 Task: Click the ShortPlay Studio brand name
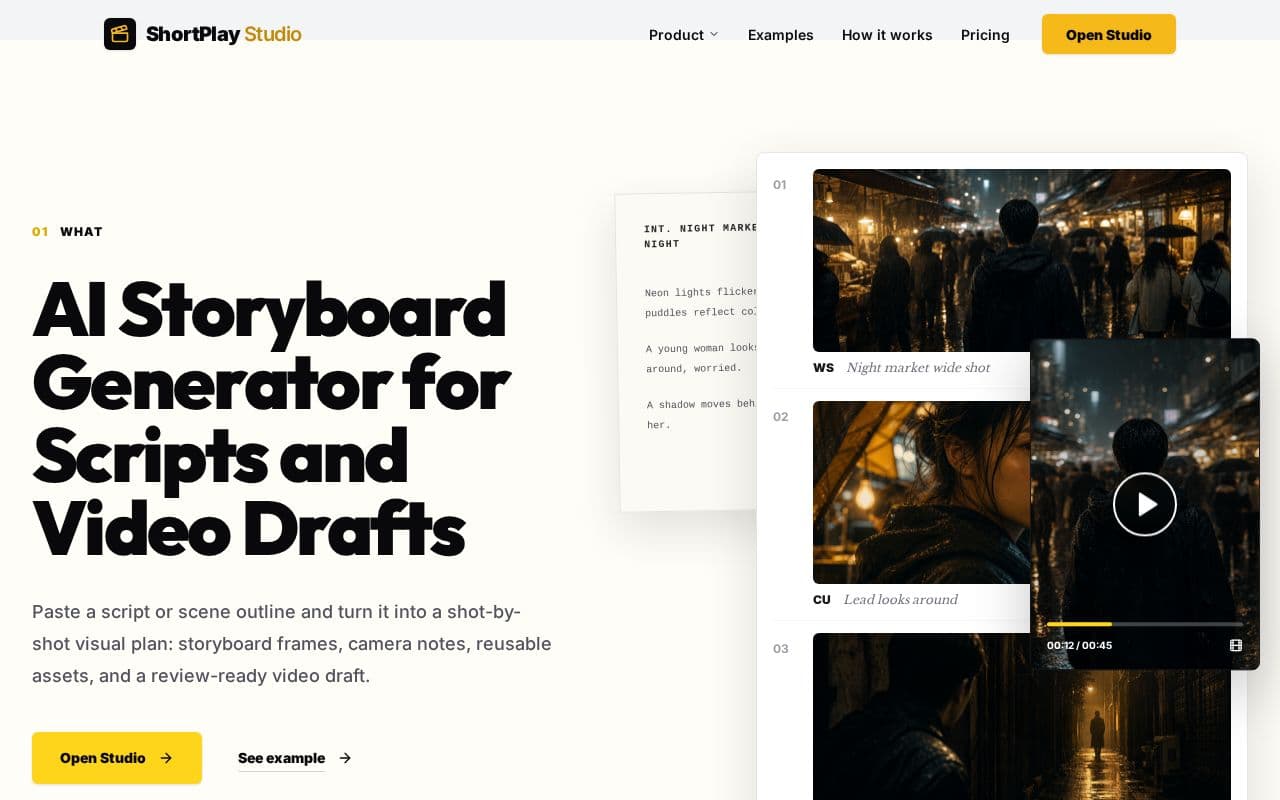click(x=223, y=34)
